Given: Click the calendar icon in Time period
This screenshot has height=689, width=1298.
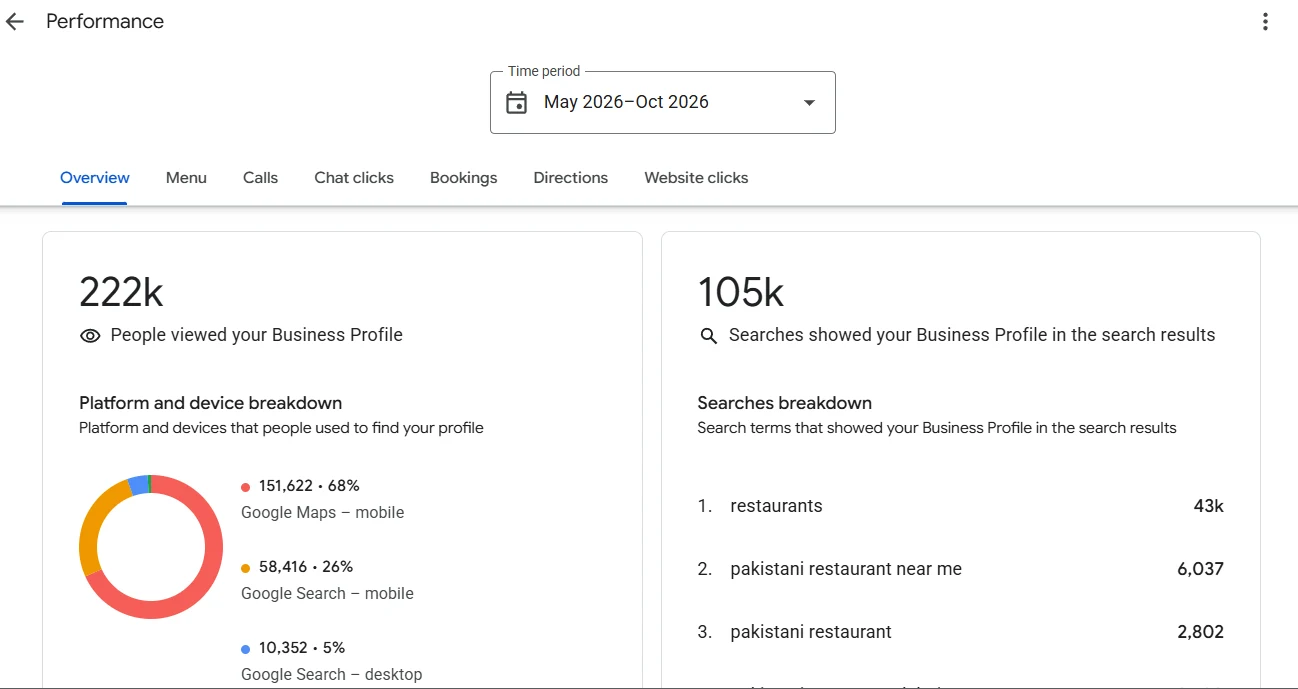Looking at the screenshot, I should (516, 102).
